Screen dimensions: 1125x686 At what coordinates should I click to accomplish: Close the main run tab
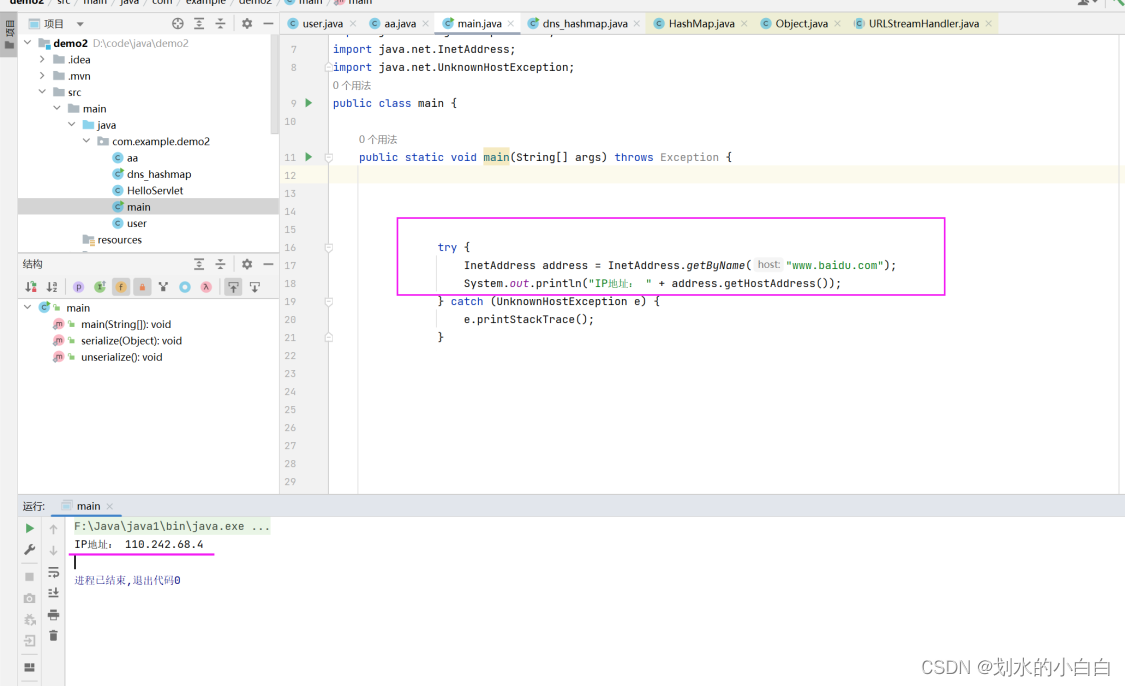point(110,507)
